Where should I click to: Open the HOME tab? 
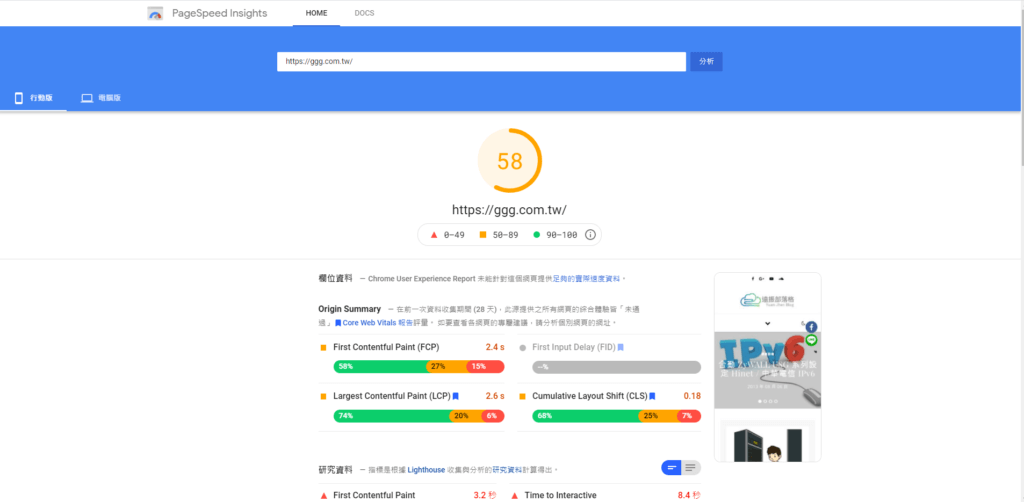click(317, 13)
